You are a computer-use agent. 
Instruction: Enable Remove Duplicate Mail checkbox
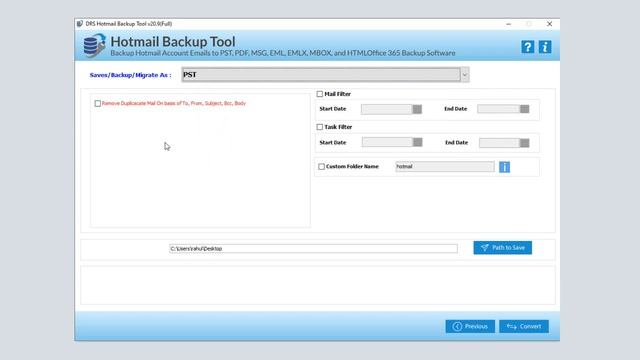pyautogui.click(x=98, y=104)
